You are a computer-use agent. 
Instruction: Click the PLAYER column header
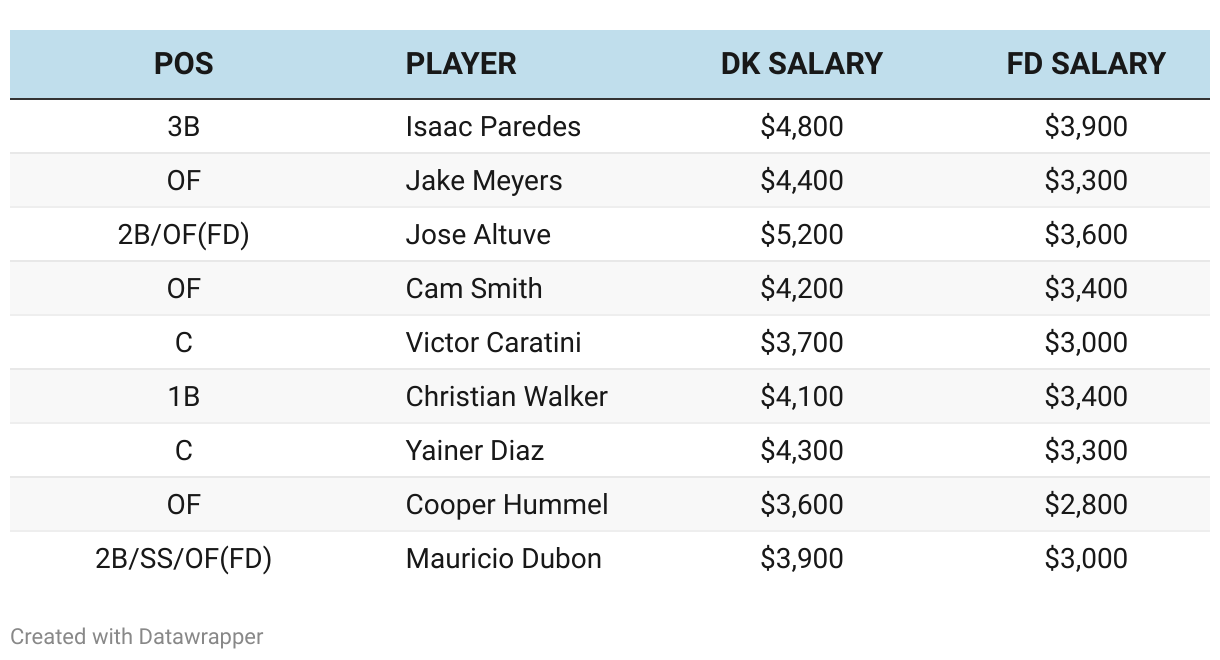(x=461, y=64)
